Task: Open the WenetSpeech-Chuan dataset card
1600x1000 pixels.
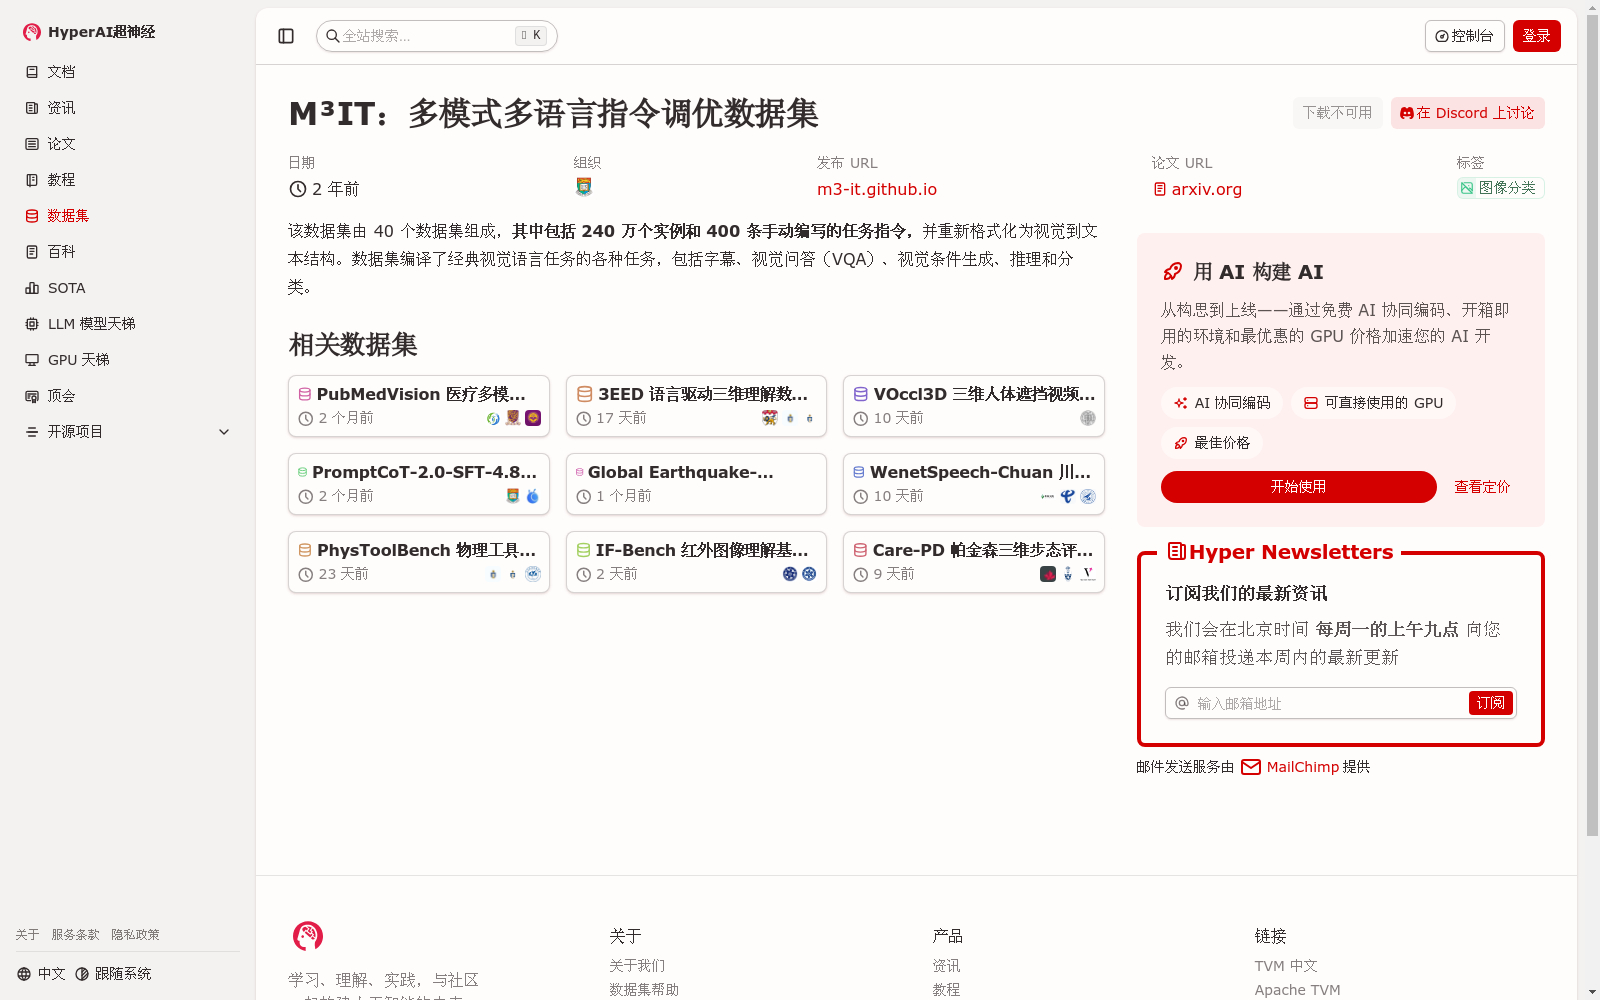Action: pos(974,484)
